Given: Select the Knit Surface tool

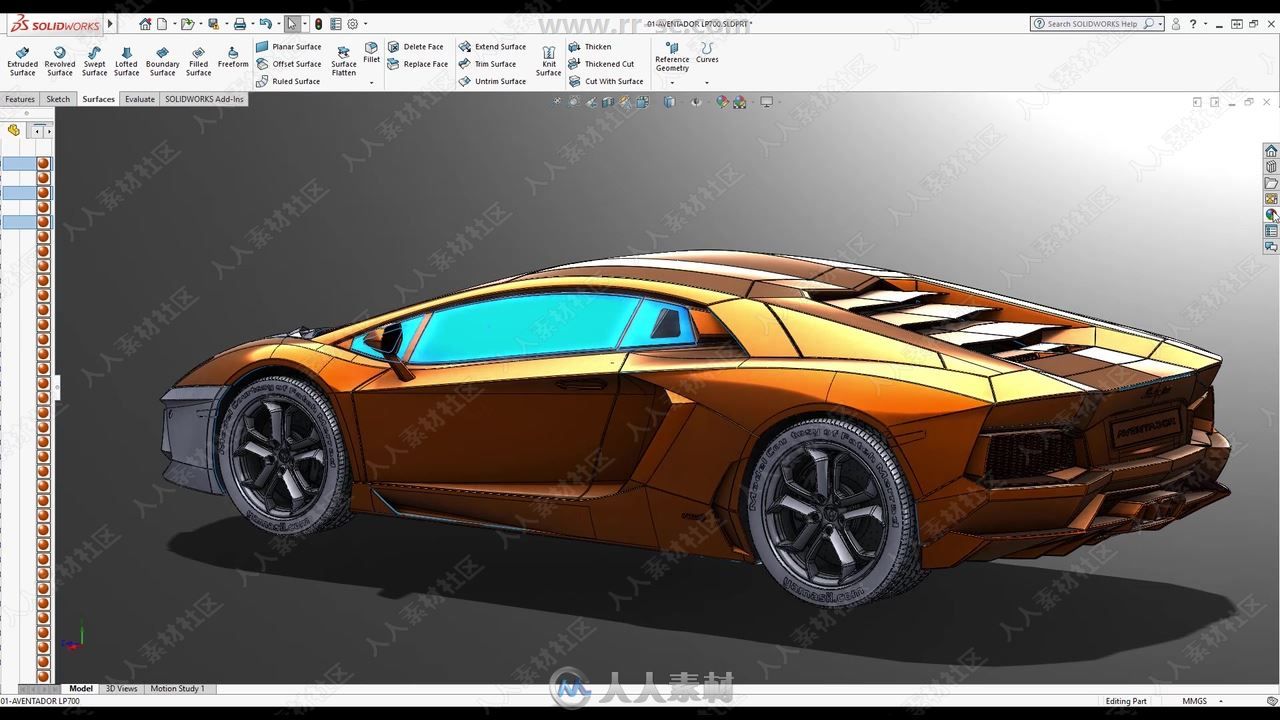Looking at the screenshot, I should tap(548, 61).
